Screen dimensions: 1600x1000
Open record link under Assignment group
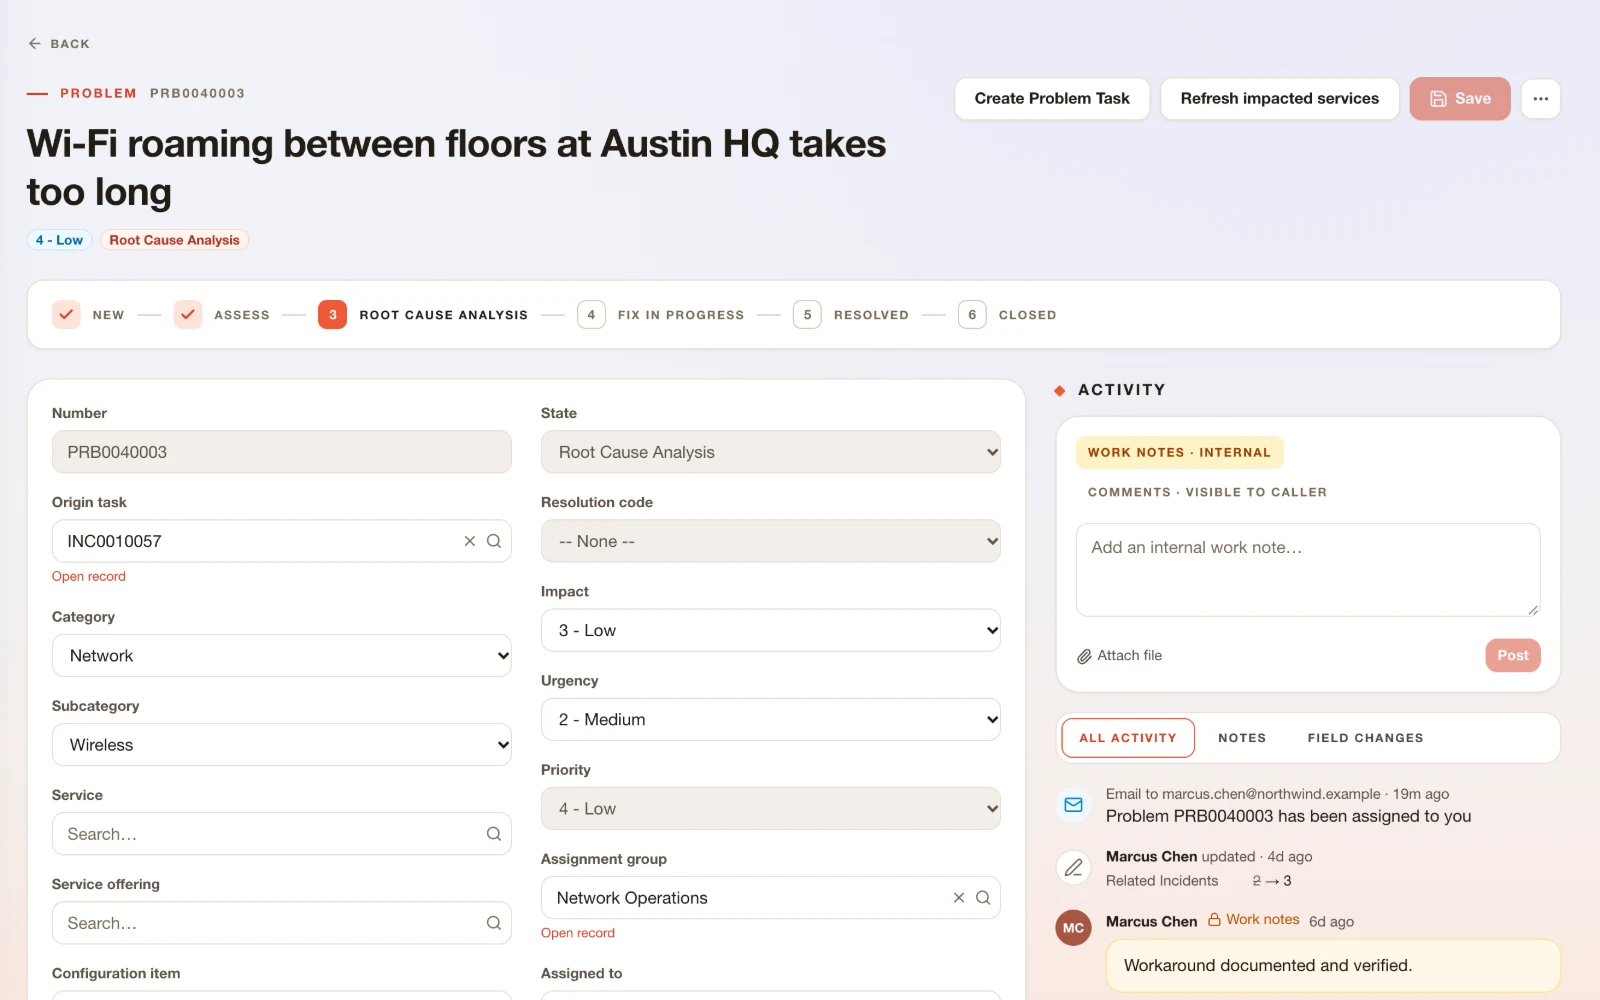(578, 934)
